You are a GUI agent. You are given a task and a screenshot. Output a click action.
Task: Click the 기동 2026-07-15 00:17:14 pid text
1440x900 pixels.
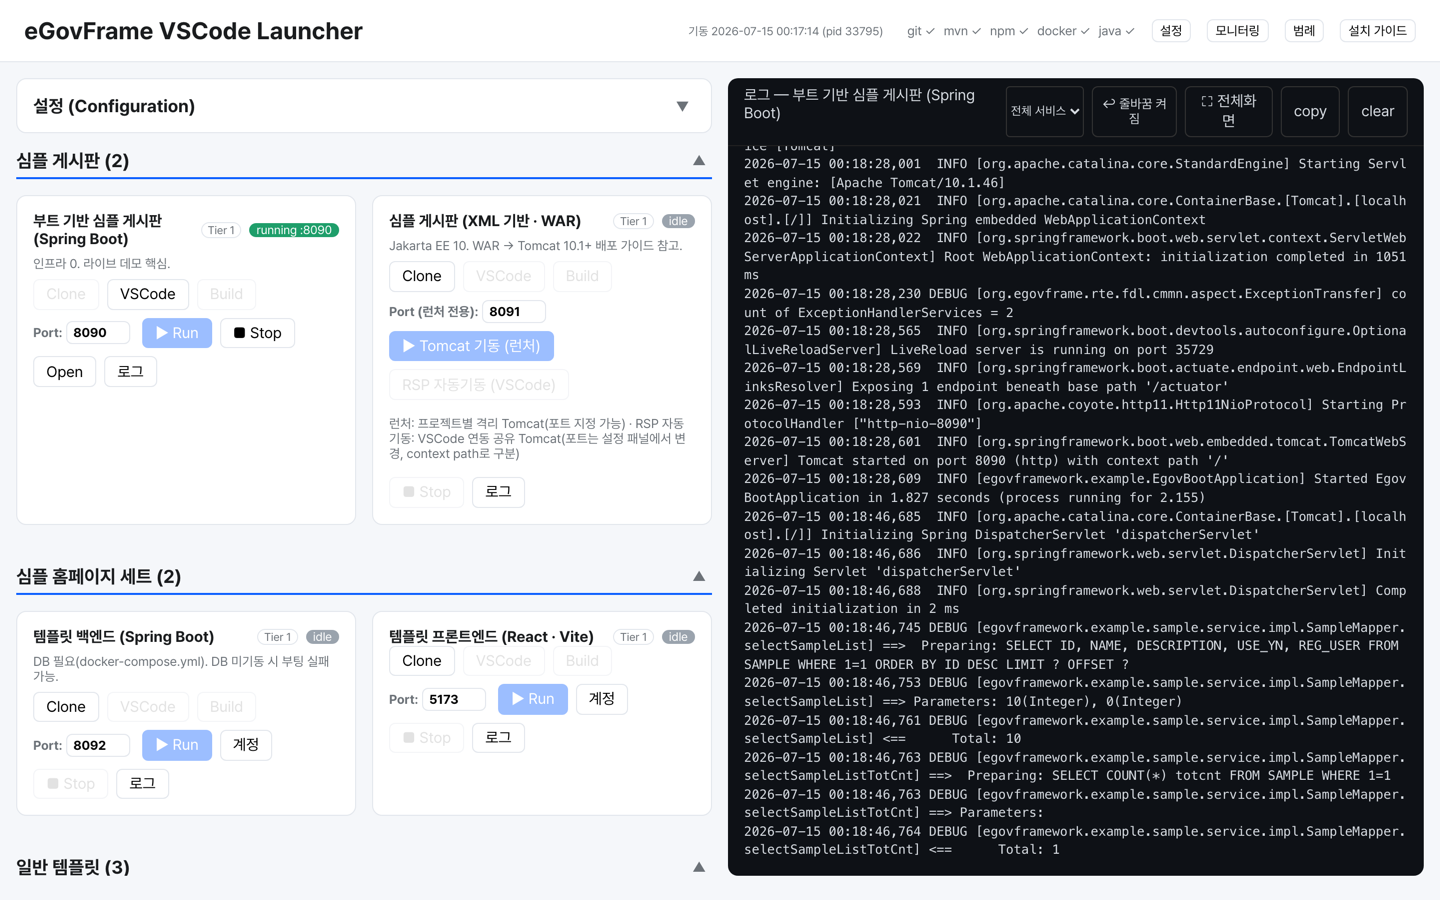785,31
